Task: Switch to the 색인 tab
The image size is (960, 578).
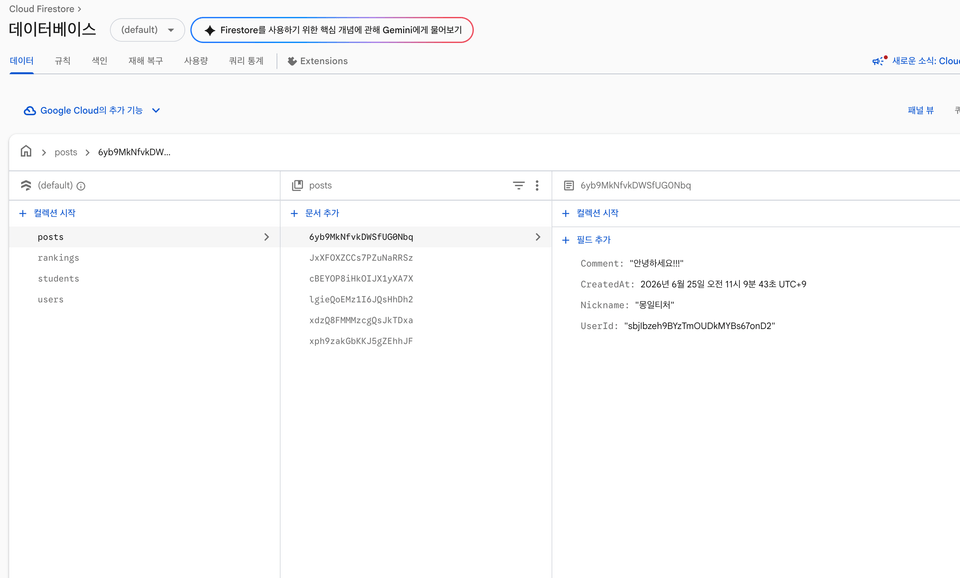Action: (99, 61)
